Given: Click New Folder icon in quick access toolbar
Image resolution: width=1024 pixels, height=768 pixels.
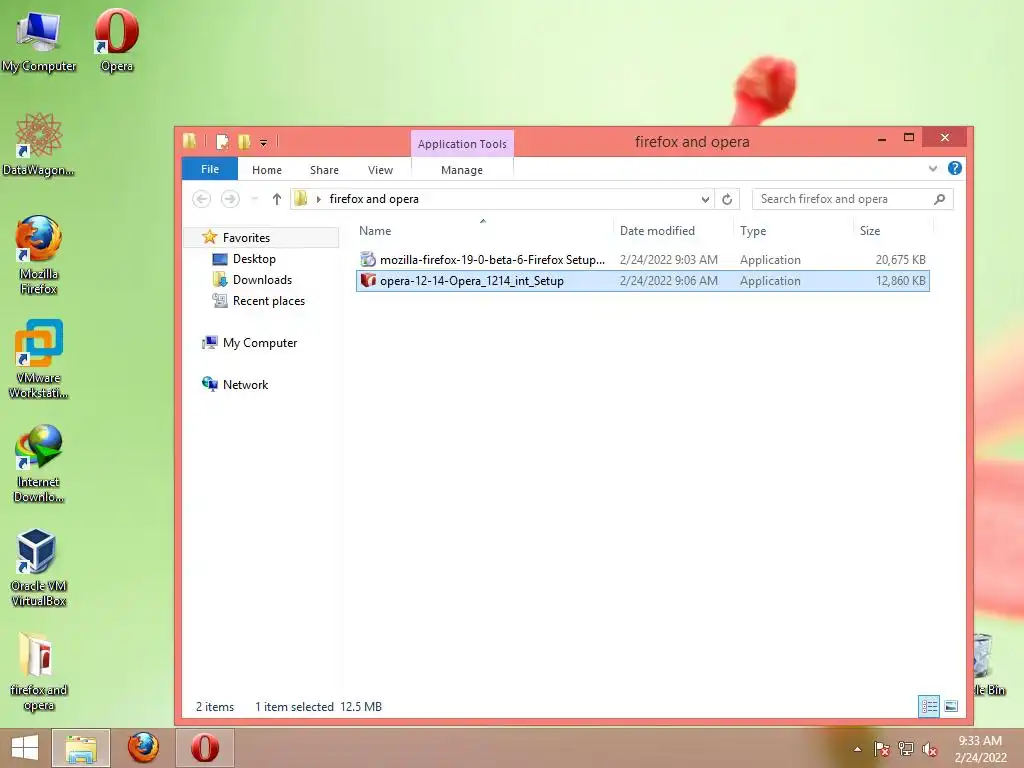Looking at the screenshot, I should tap(244, 142).
